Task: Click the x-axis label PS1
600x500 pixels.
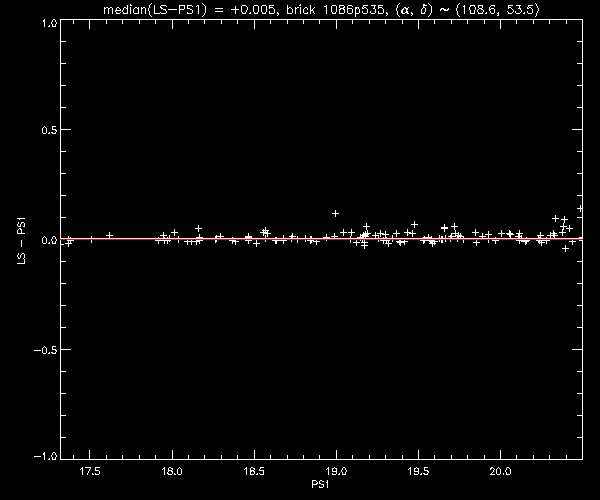Action: 320,485
